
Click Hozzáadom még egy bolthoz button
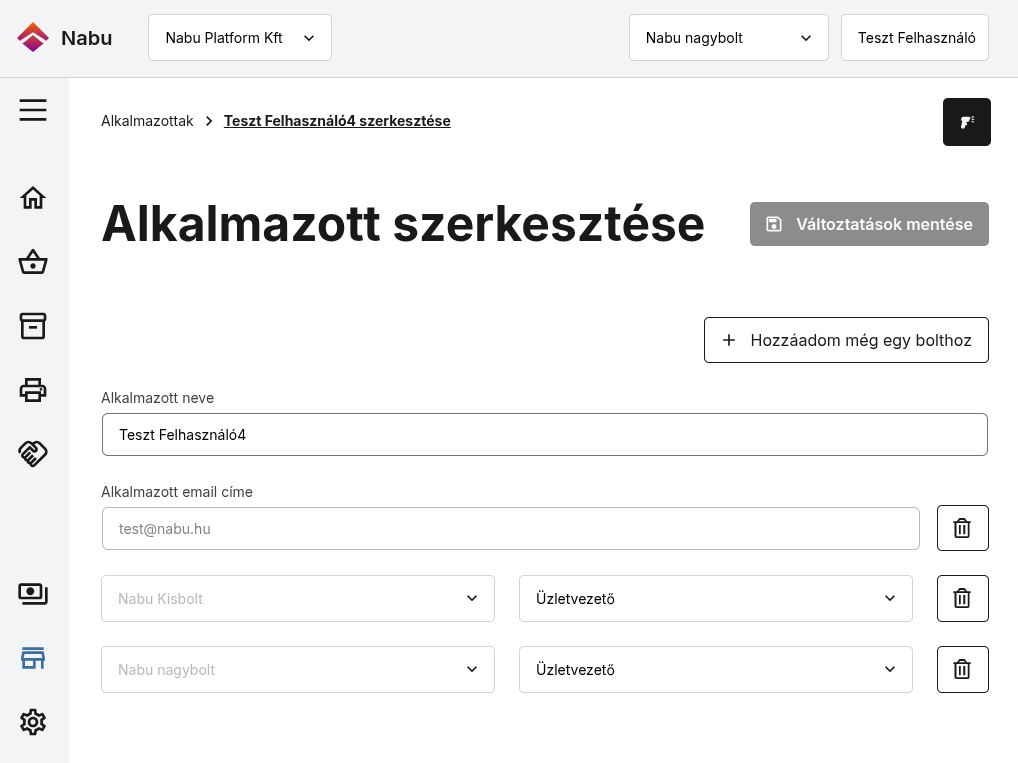846,340
